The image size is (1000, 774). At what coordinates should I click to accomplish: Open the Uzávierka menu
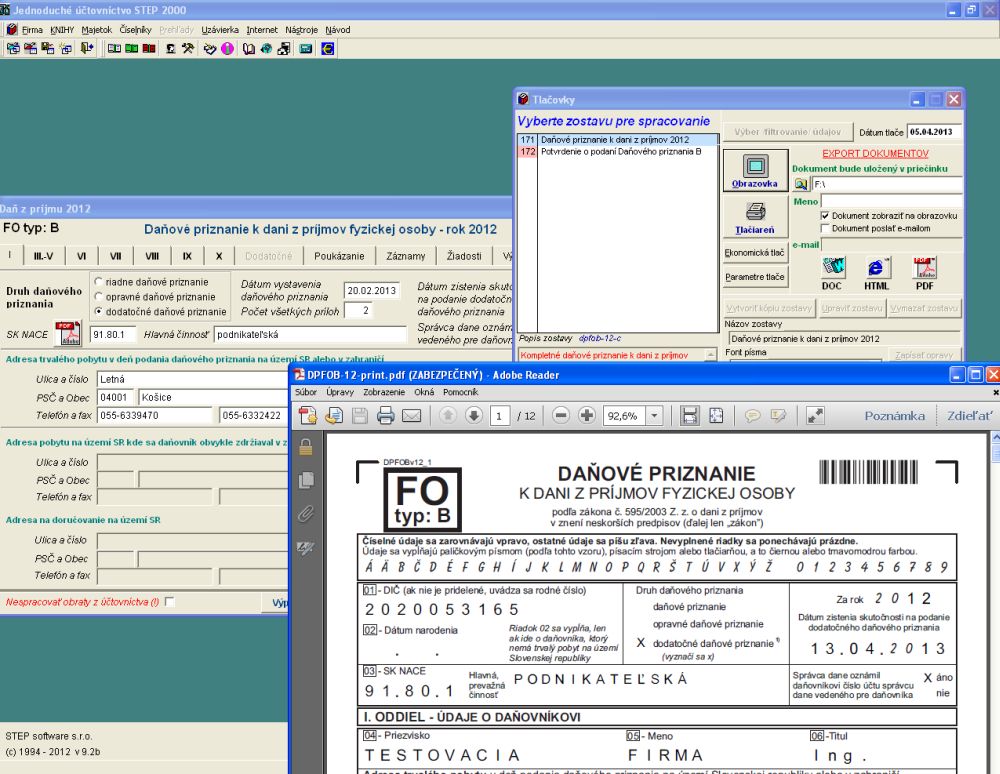click(x=220, y=30)
